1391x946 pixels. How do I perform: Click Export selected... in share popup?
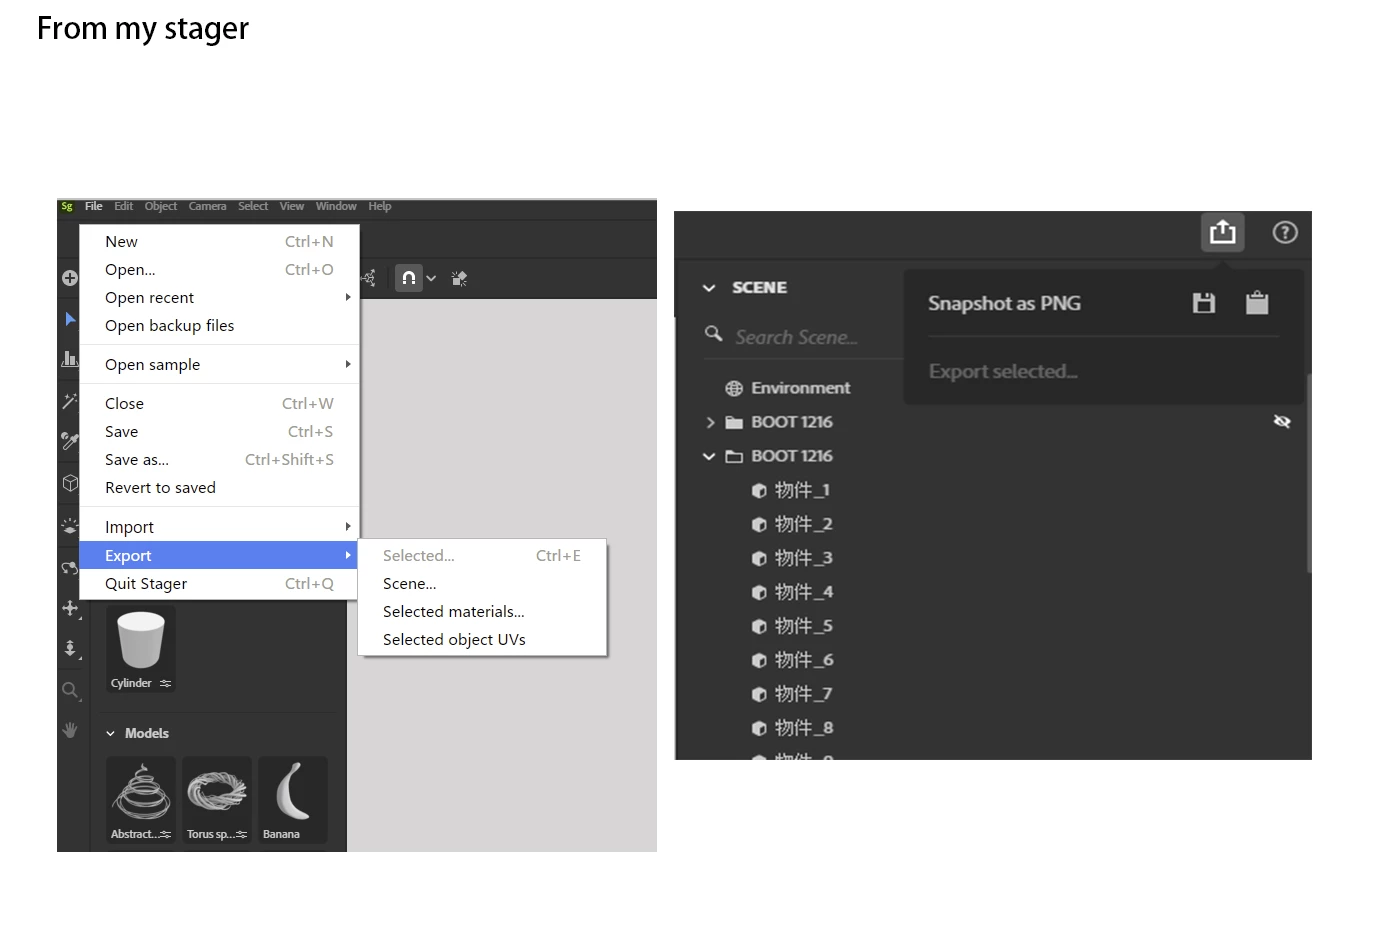1003,372
